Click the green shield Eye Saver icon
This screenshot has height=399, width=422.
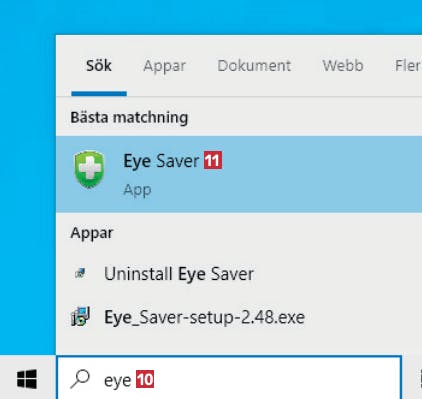pos(89,170)
